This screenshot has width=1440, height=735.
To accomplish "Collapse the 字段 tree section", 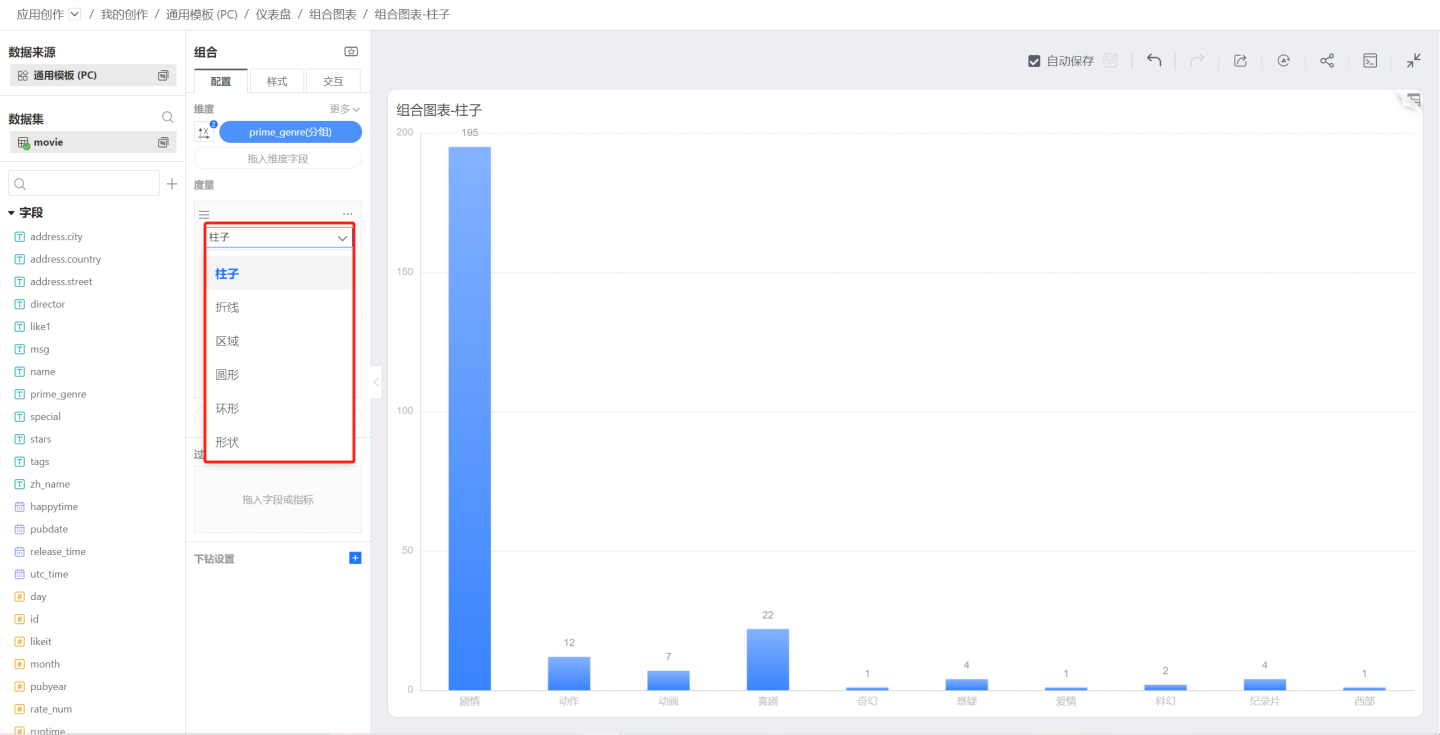I will 12,213.
